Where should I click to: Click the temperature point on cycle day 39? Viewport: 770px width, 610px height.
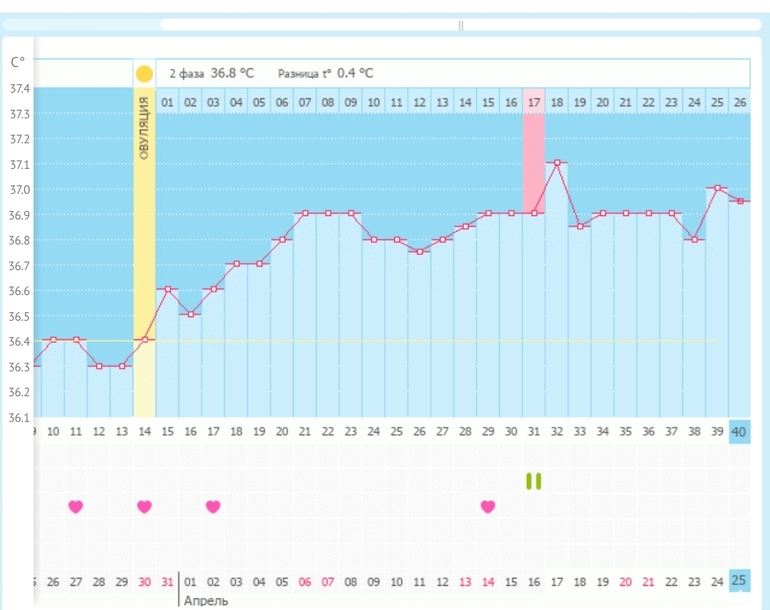click(717, 188)
